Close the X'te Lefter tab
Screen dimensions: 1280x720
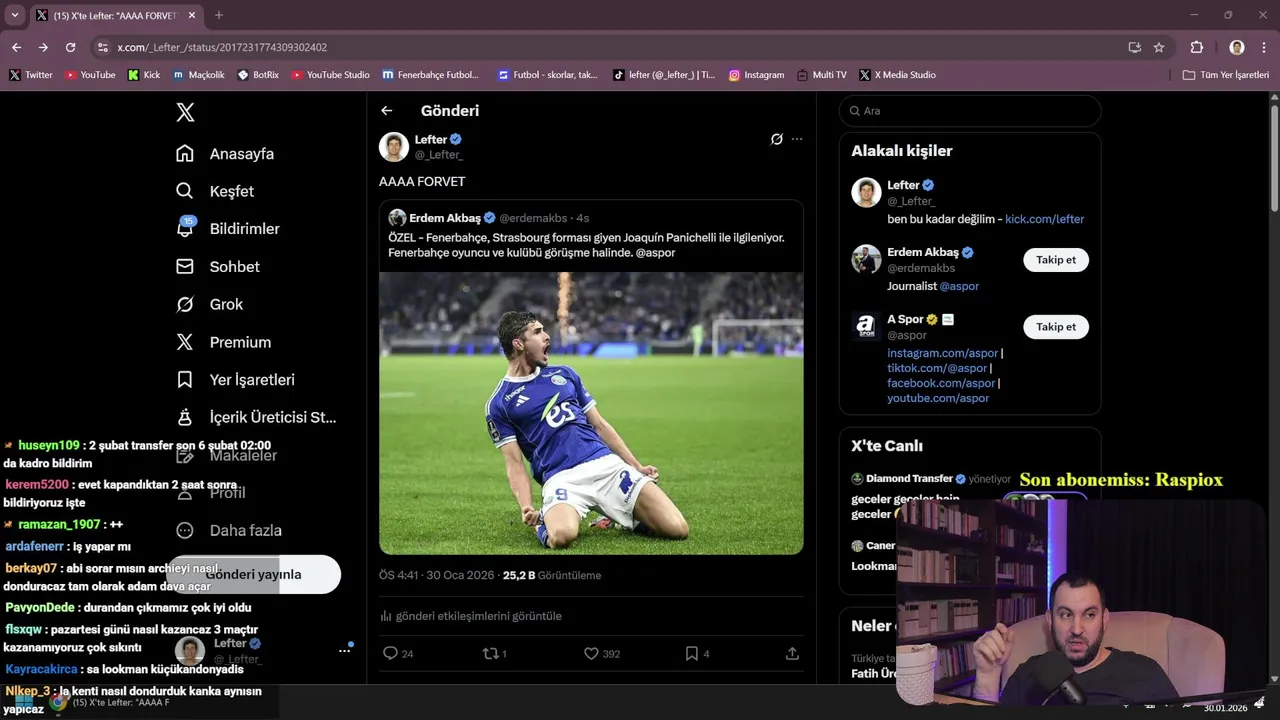click(x=191, y=15)
